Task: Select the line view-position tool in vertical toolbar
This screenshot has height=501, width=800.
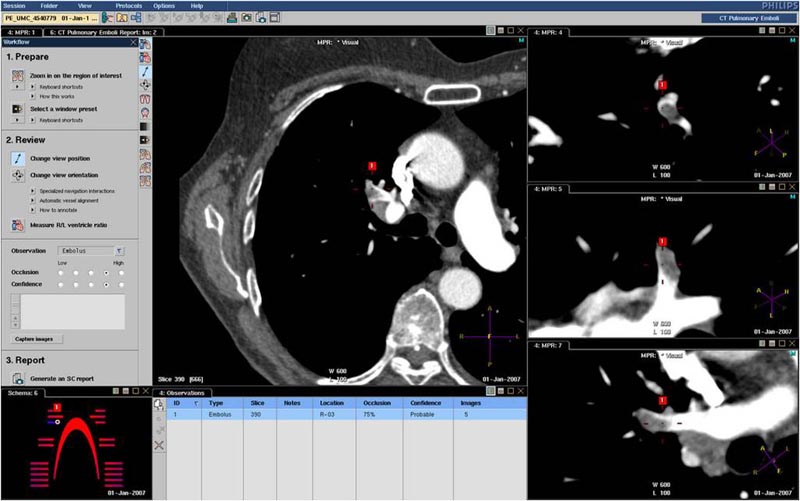Action: (x=145, y=71)
